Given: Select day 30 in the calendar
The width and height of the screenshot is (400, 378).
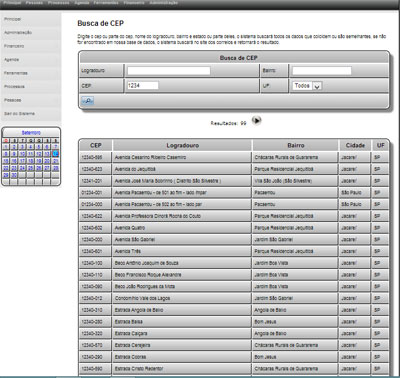Looking at the screenshot, I should [14, 175].
